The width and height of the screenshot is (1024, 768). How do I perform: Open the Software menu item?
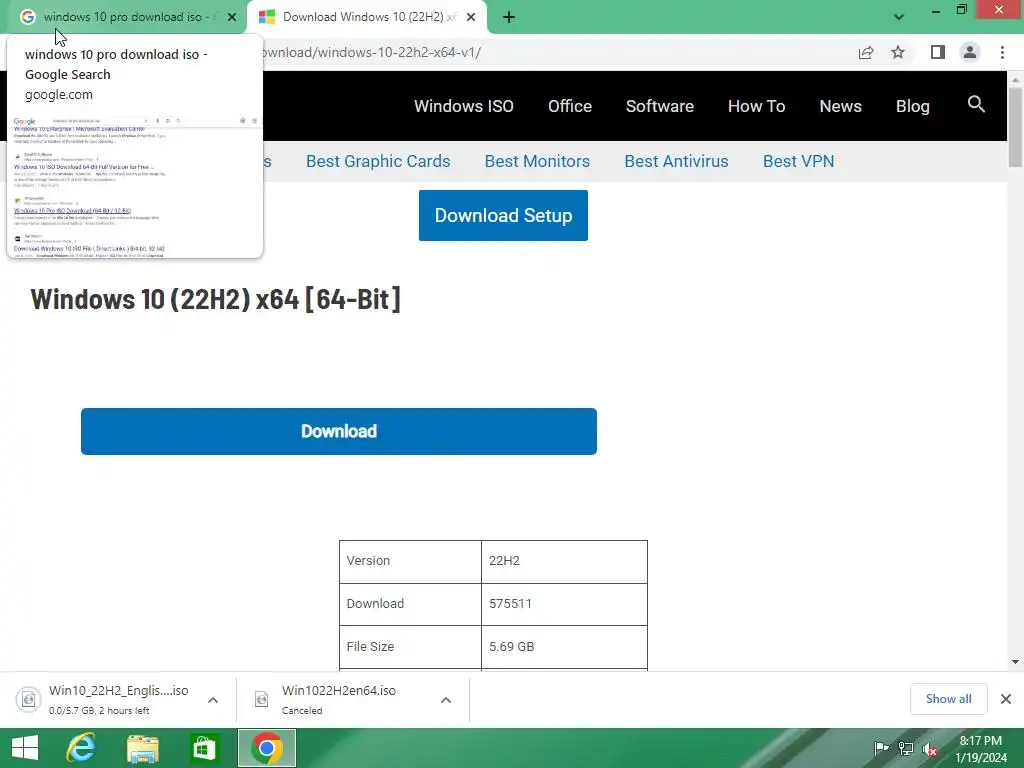pos(660,106)
